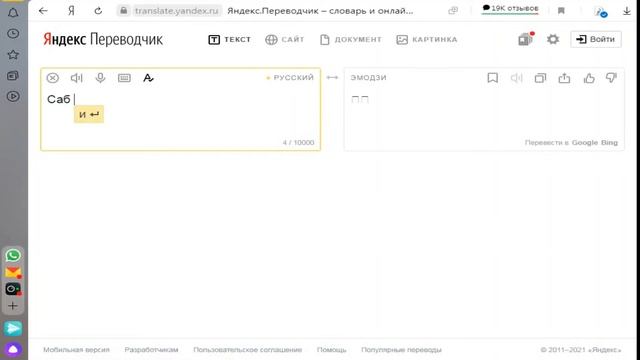
Task: Open history clock icon in sidebar
Action: (x=13, y=33)
